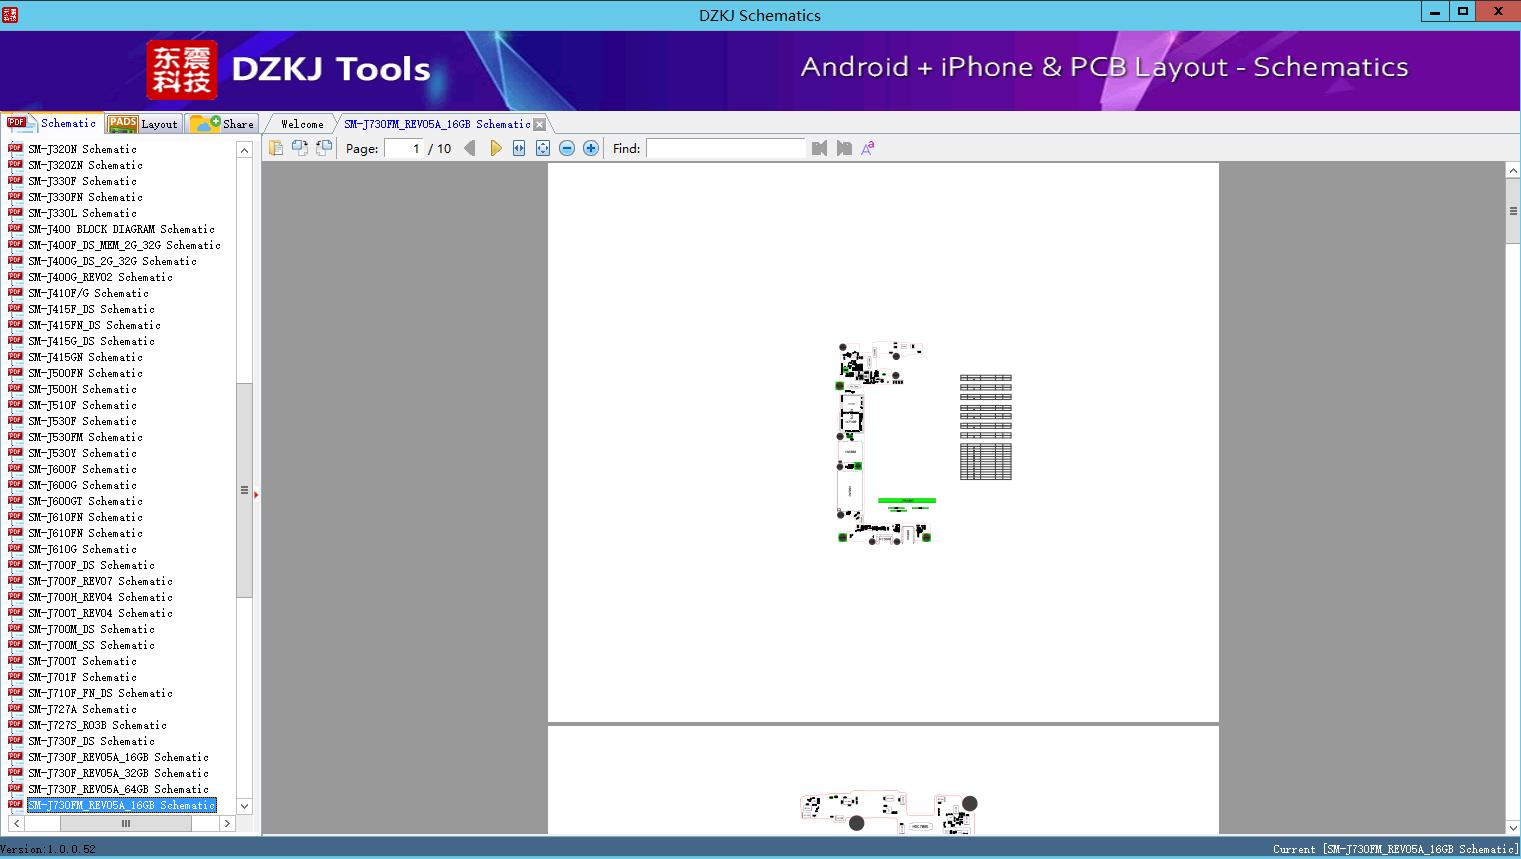Viewport: 1521px width, 859px height.
Task: Open SM-J400 BLOCK DIAGRAM Schematic
Action: click(121, 229)
